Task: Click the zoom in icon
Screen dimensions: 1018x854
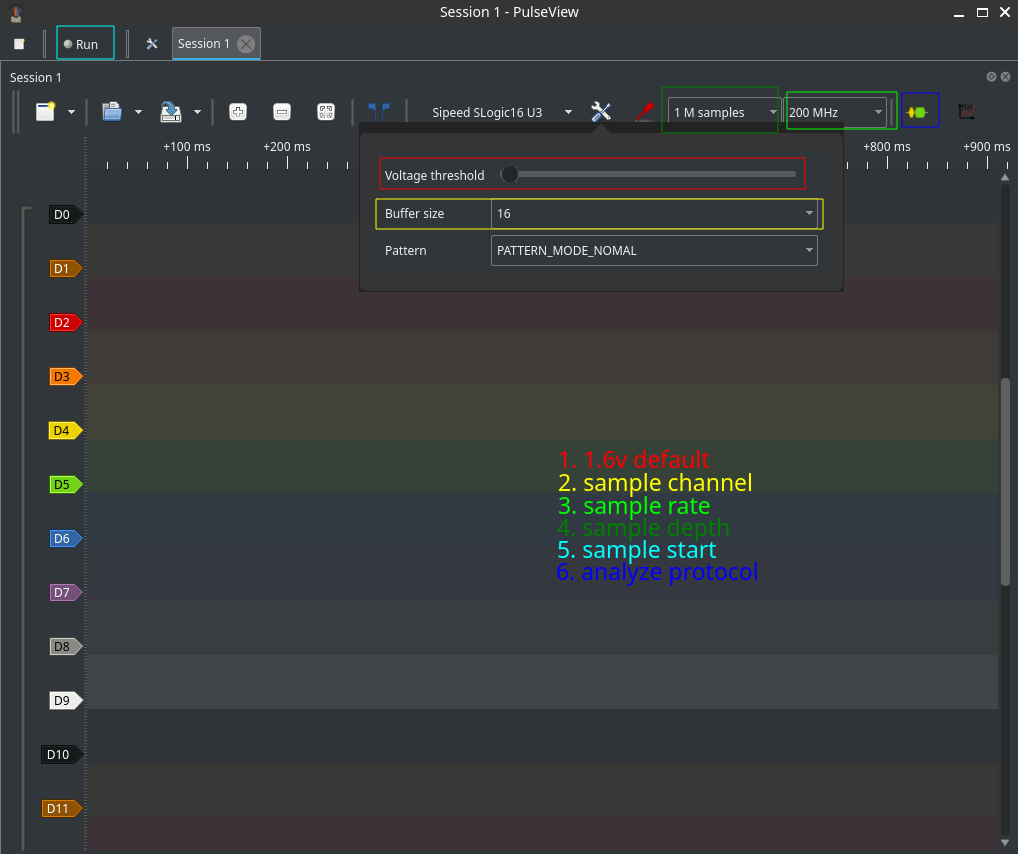Action: pos(238,112)
